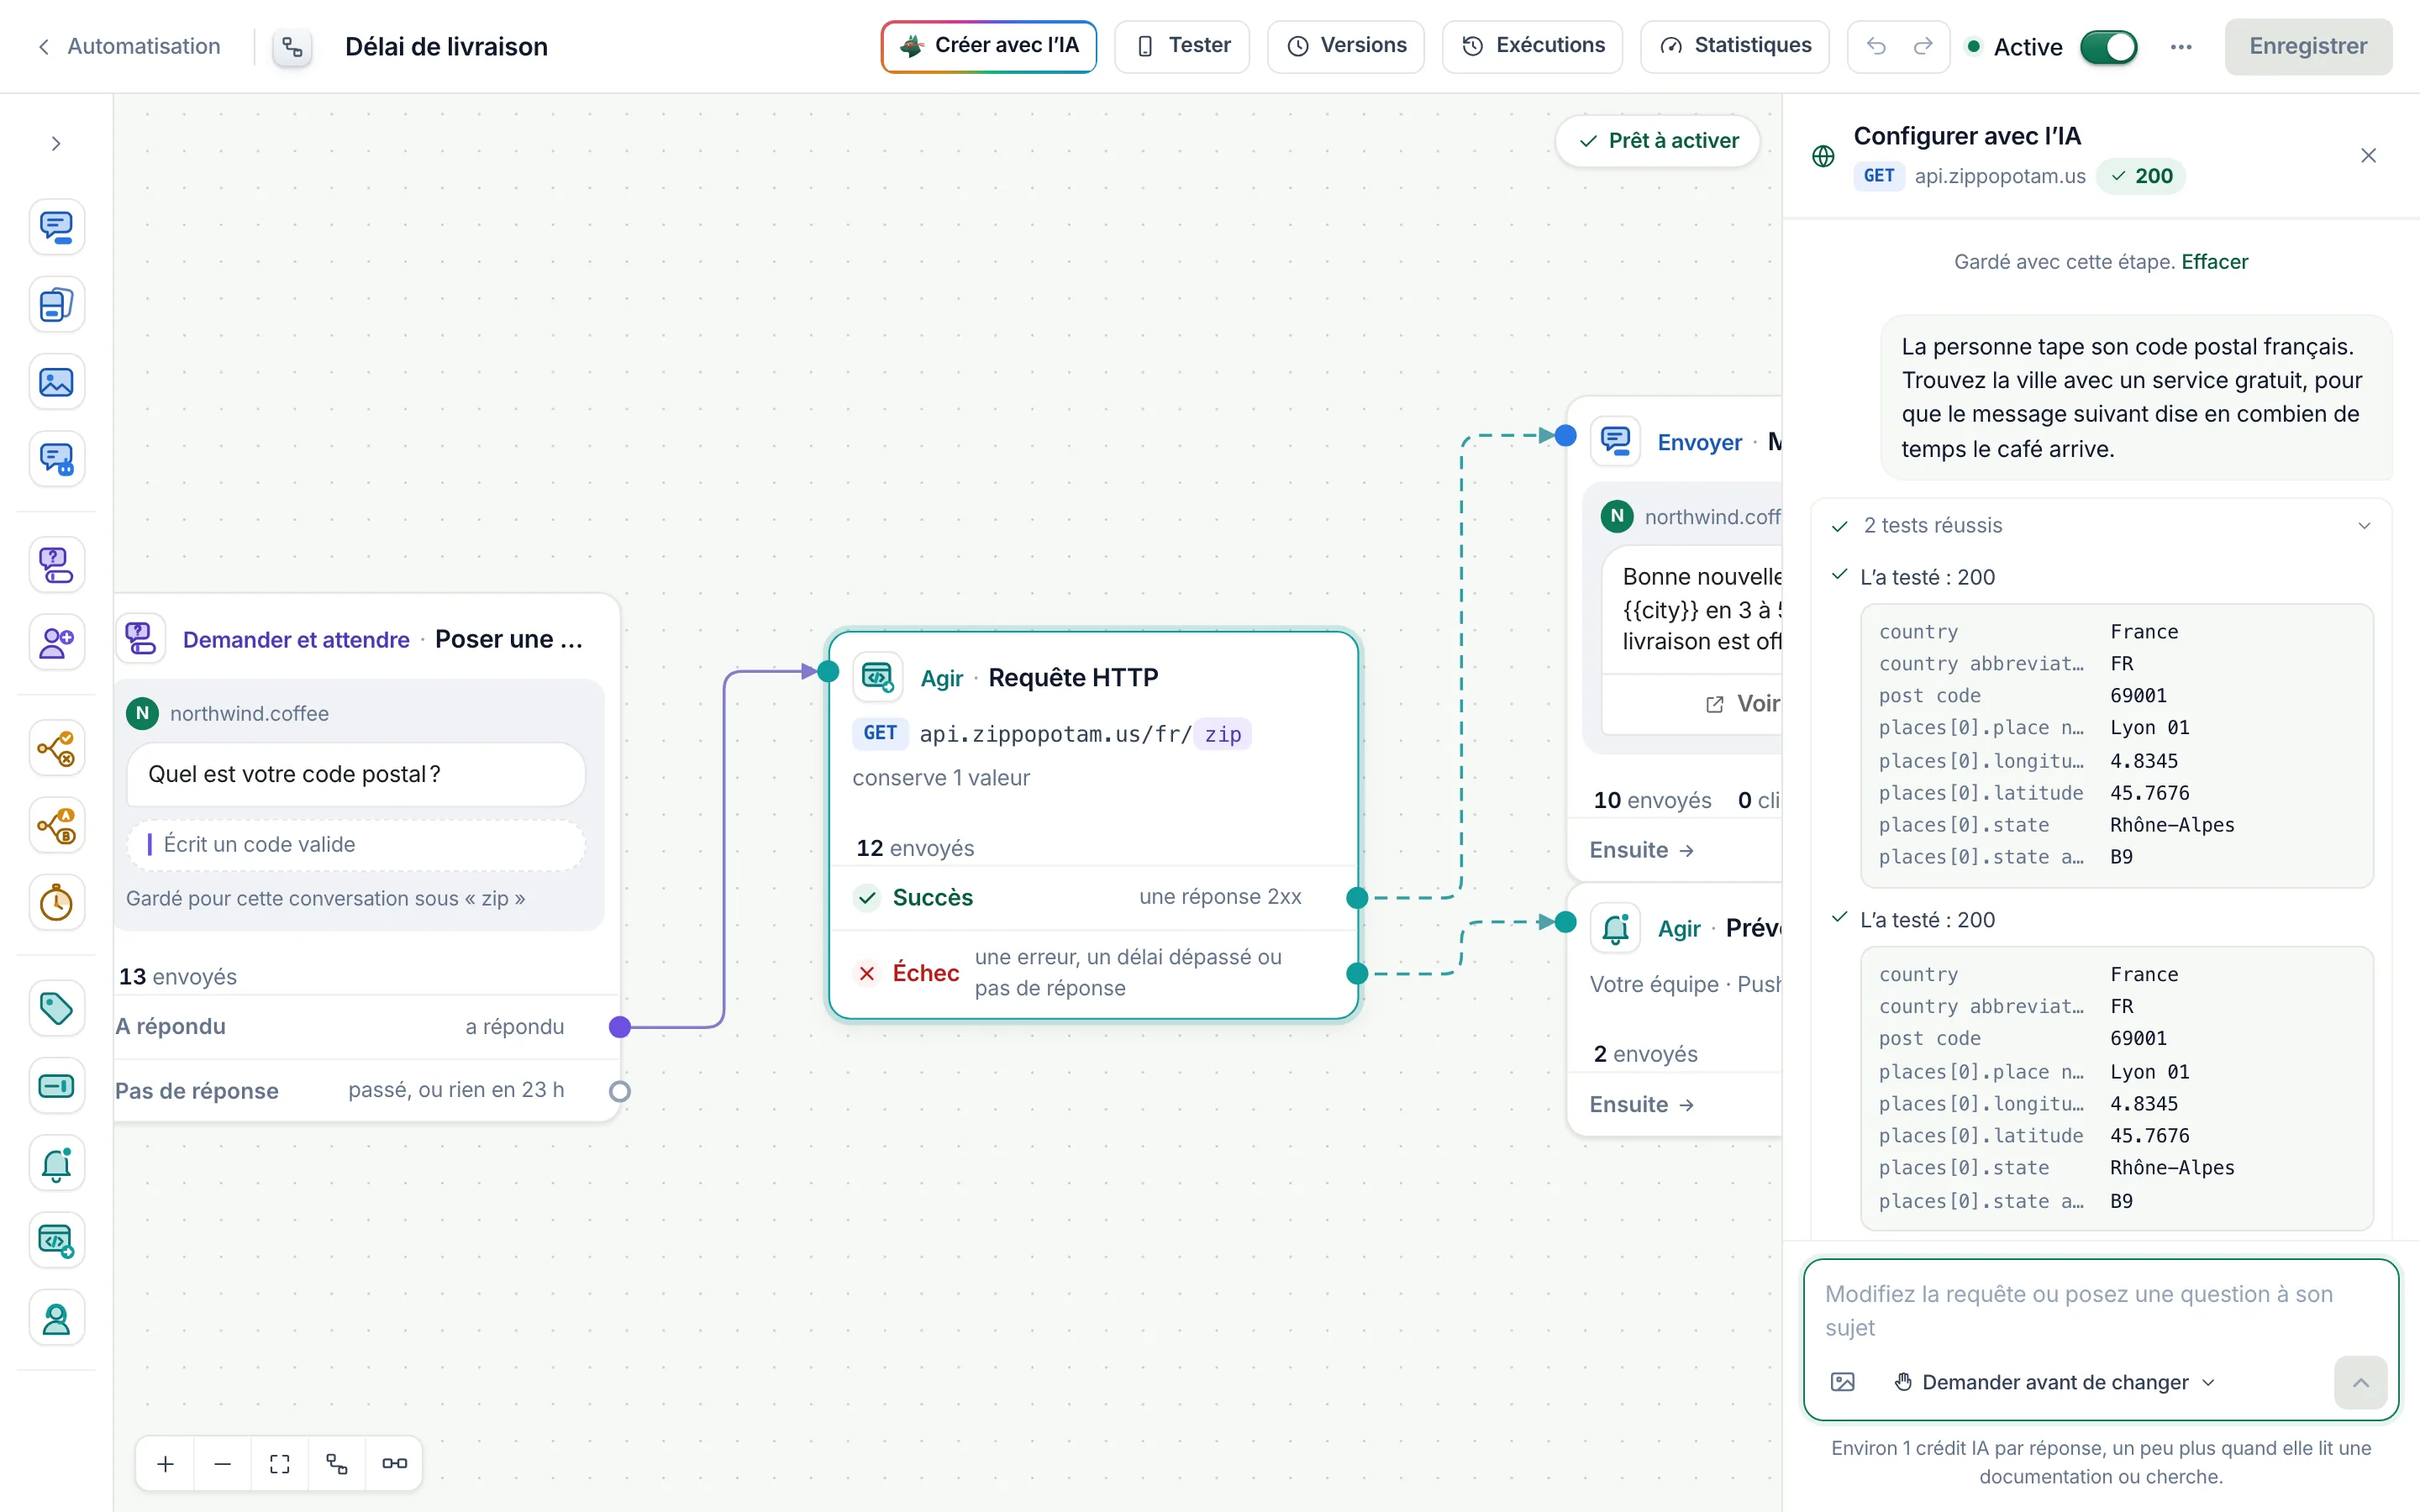This screenshot has width=2420, height=1512.
Task: Open the three-dot more options menu
Action: coord(2181,47)
